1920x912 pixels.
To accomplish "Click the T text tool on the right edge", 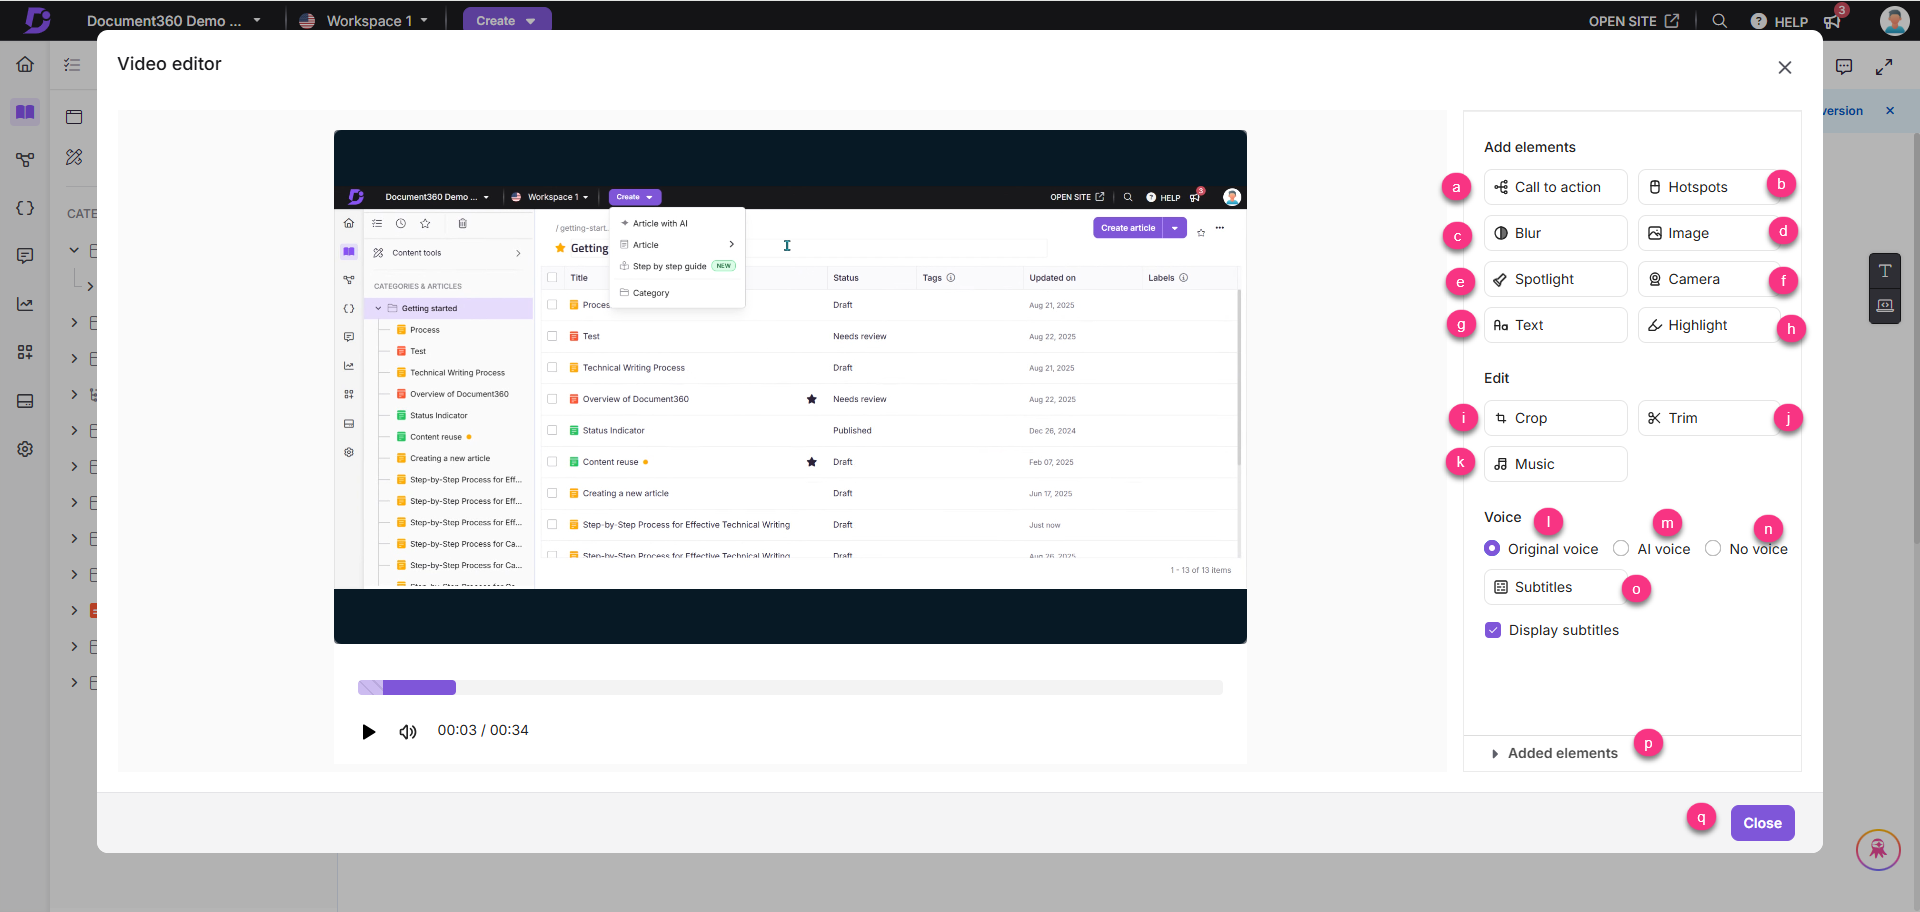I will pos(1885,271).
